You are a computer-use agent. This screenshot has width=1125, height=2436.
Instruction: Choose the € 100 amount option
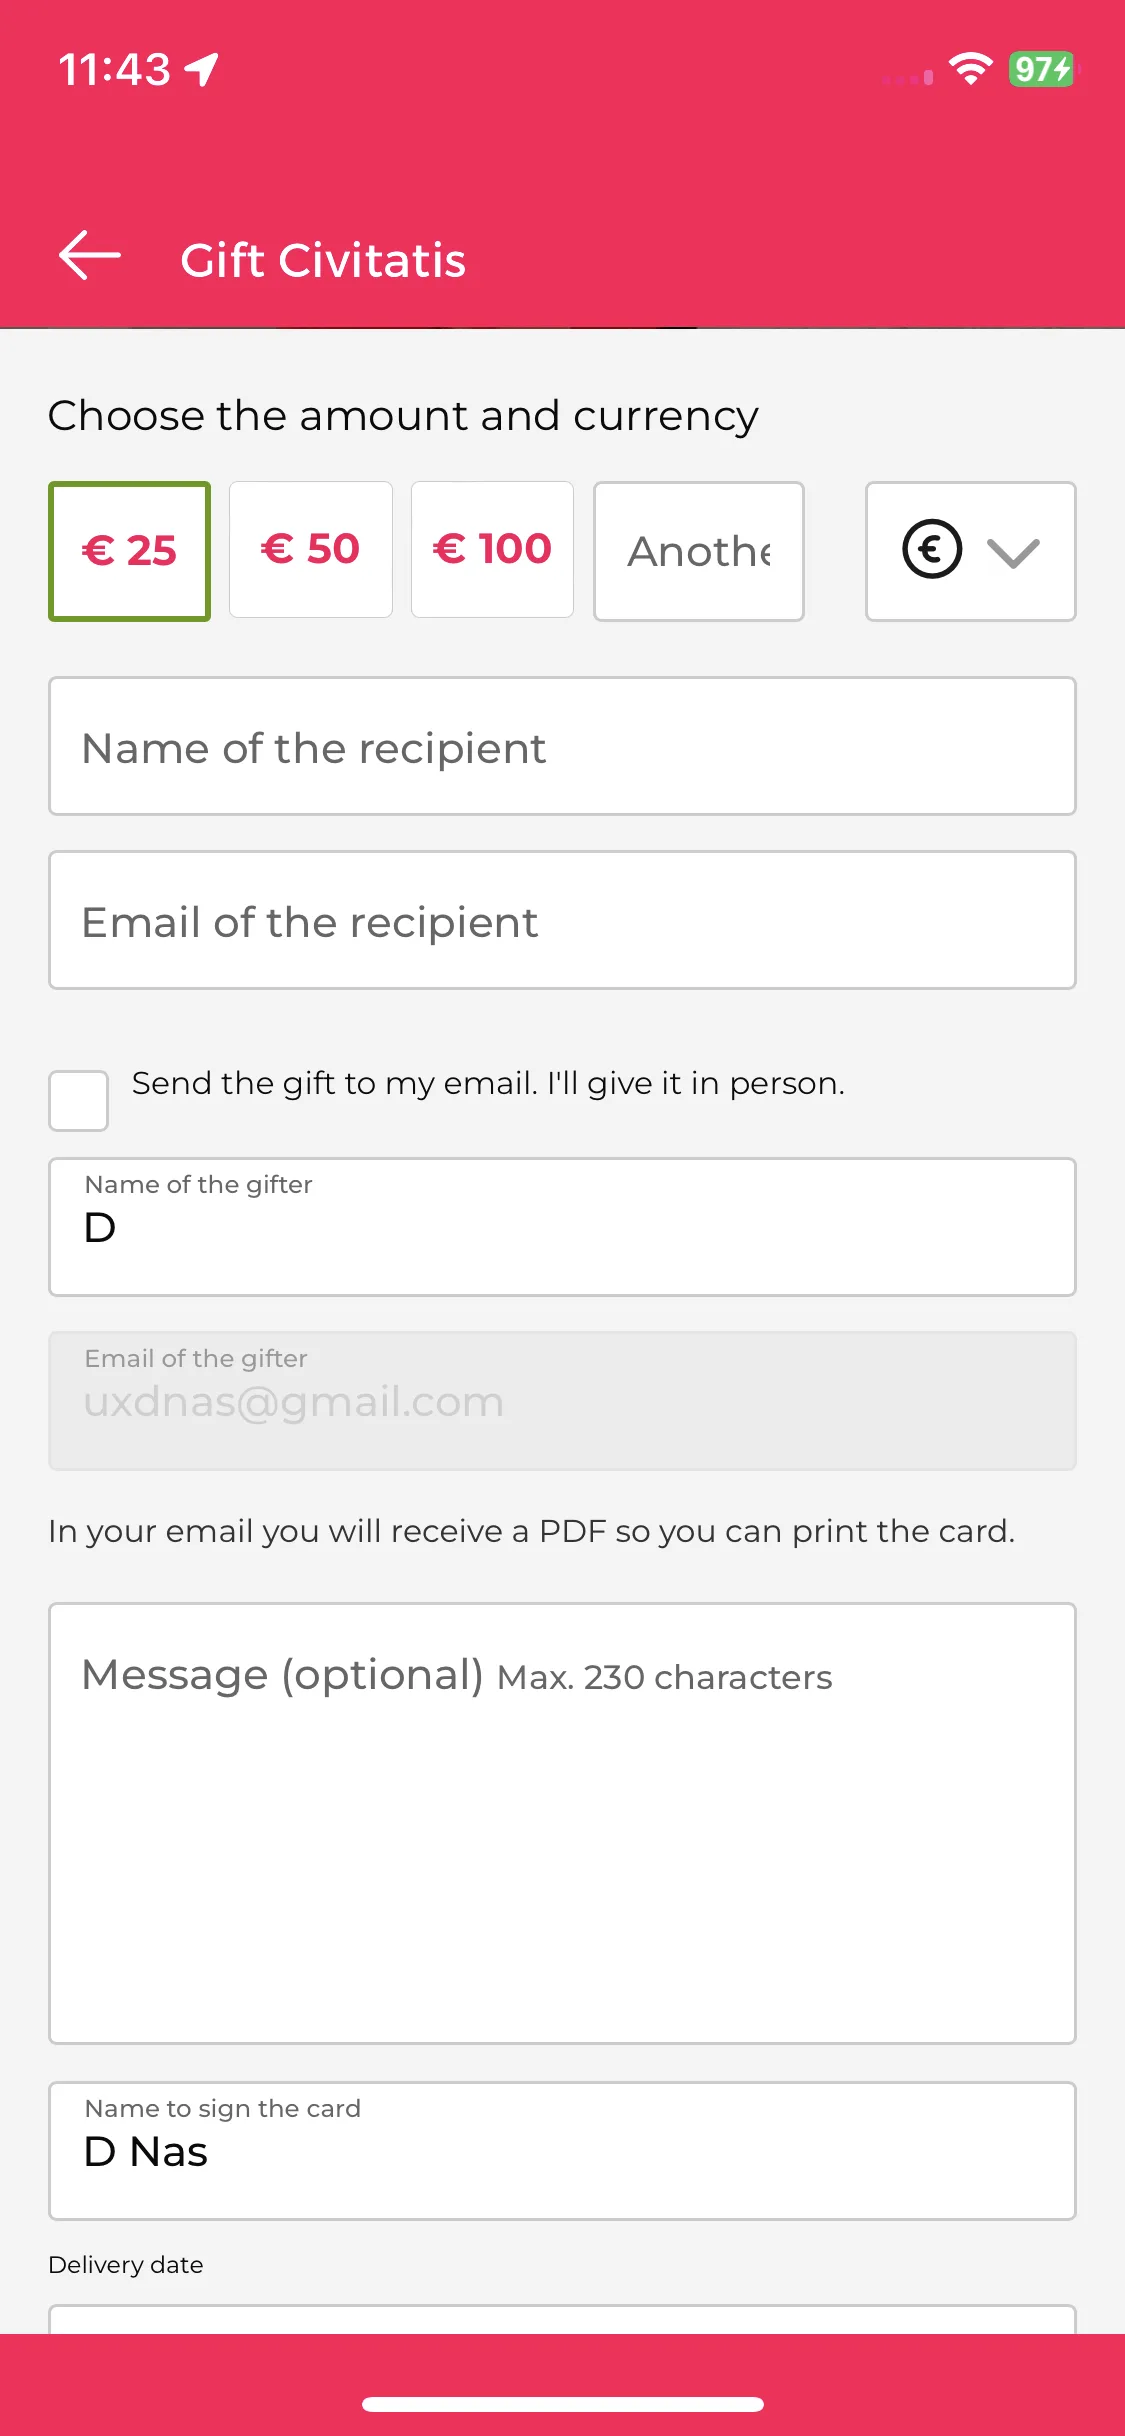click(x=492, y=550)
